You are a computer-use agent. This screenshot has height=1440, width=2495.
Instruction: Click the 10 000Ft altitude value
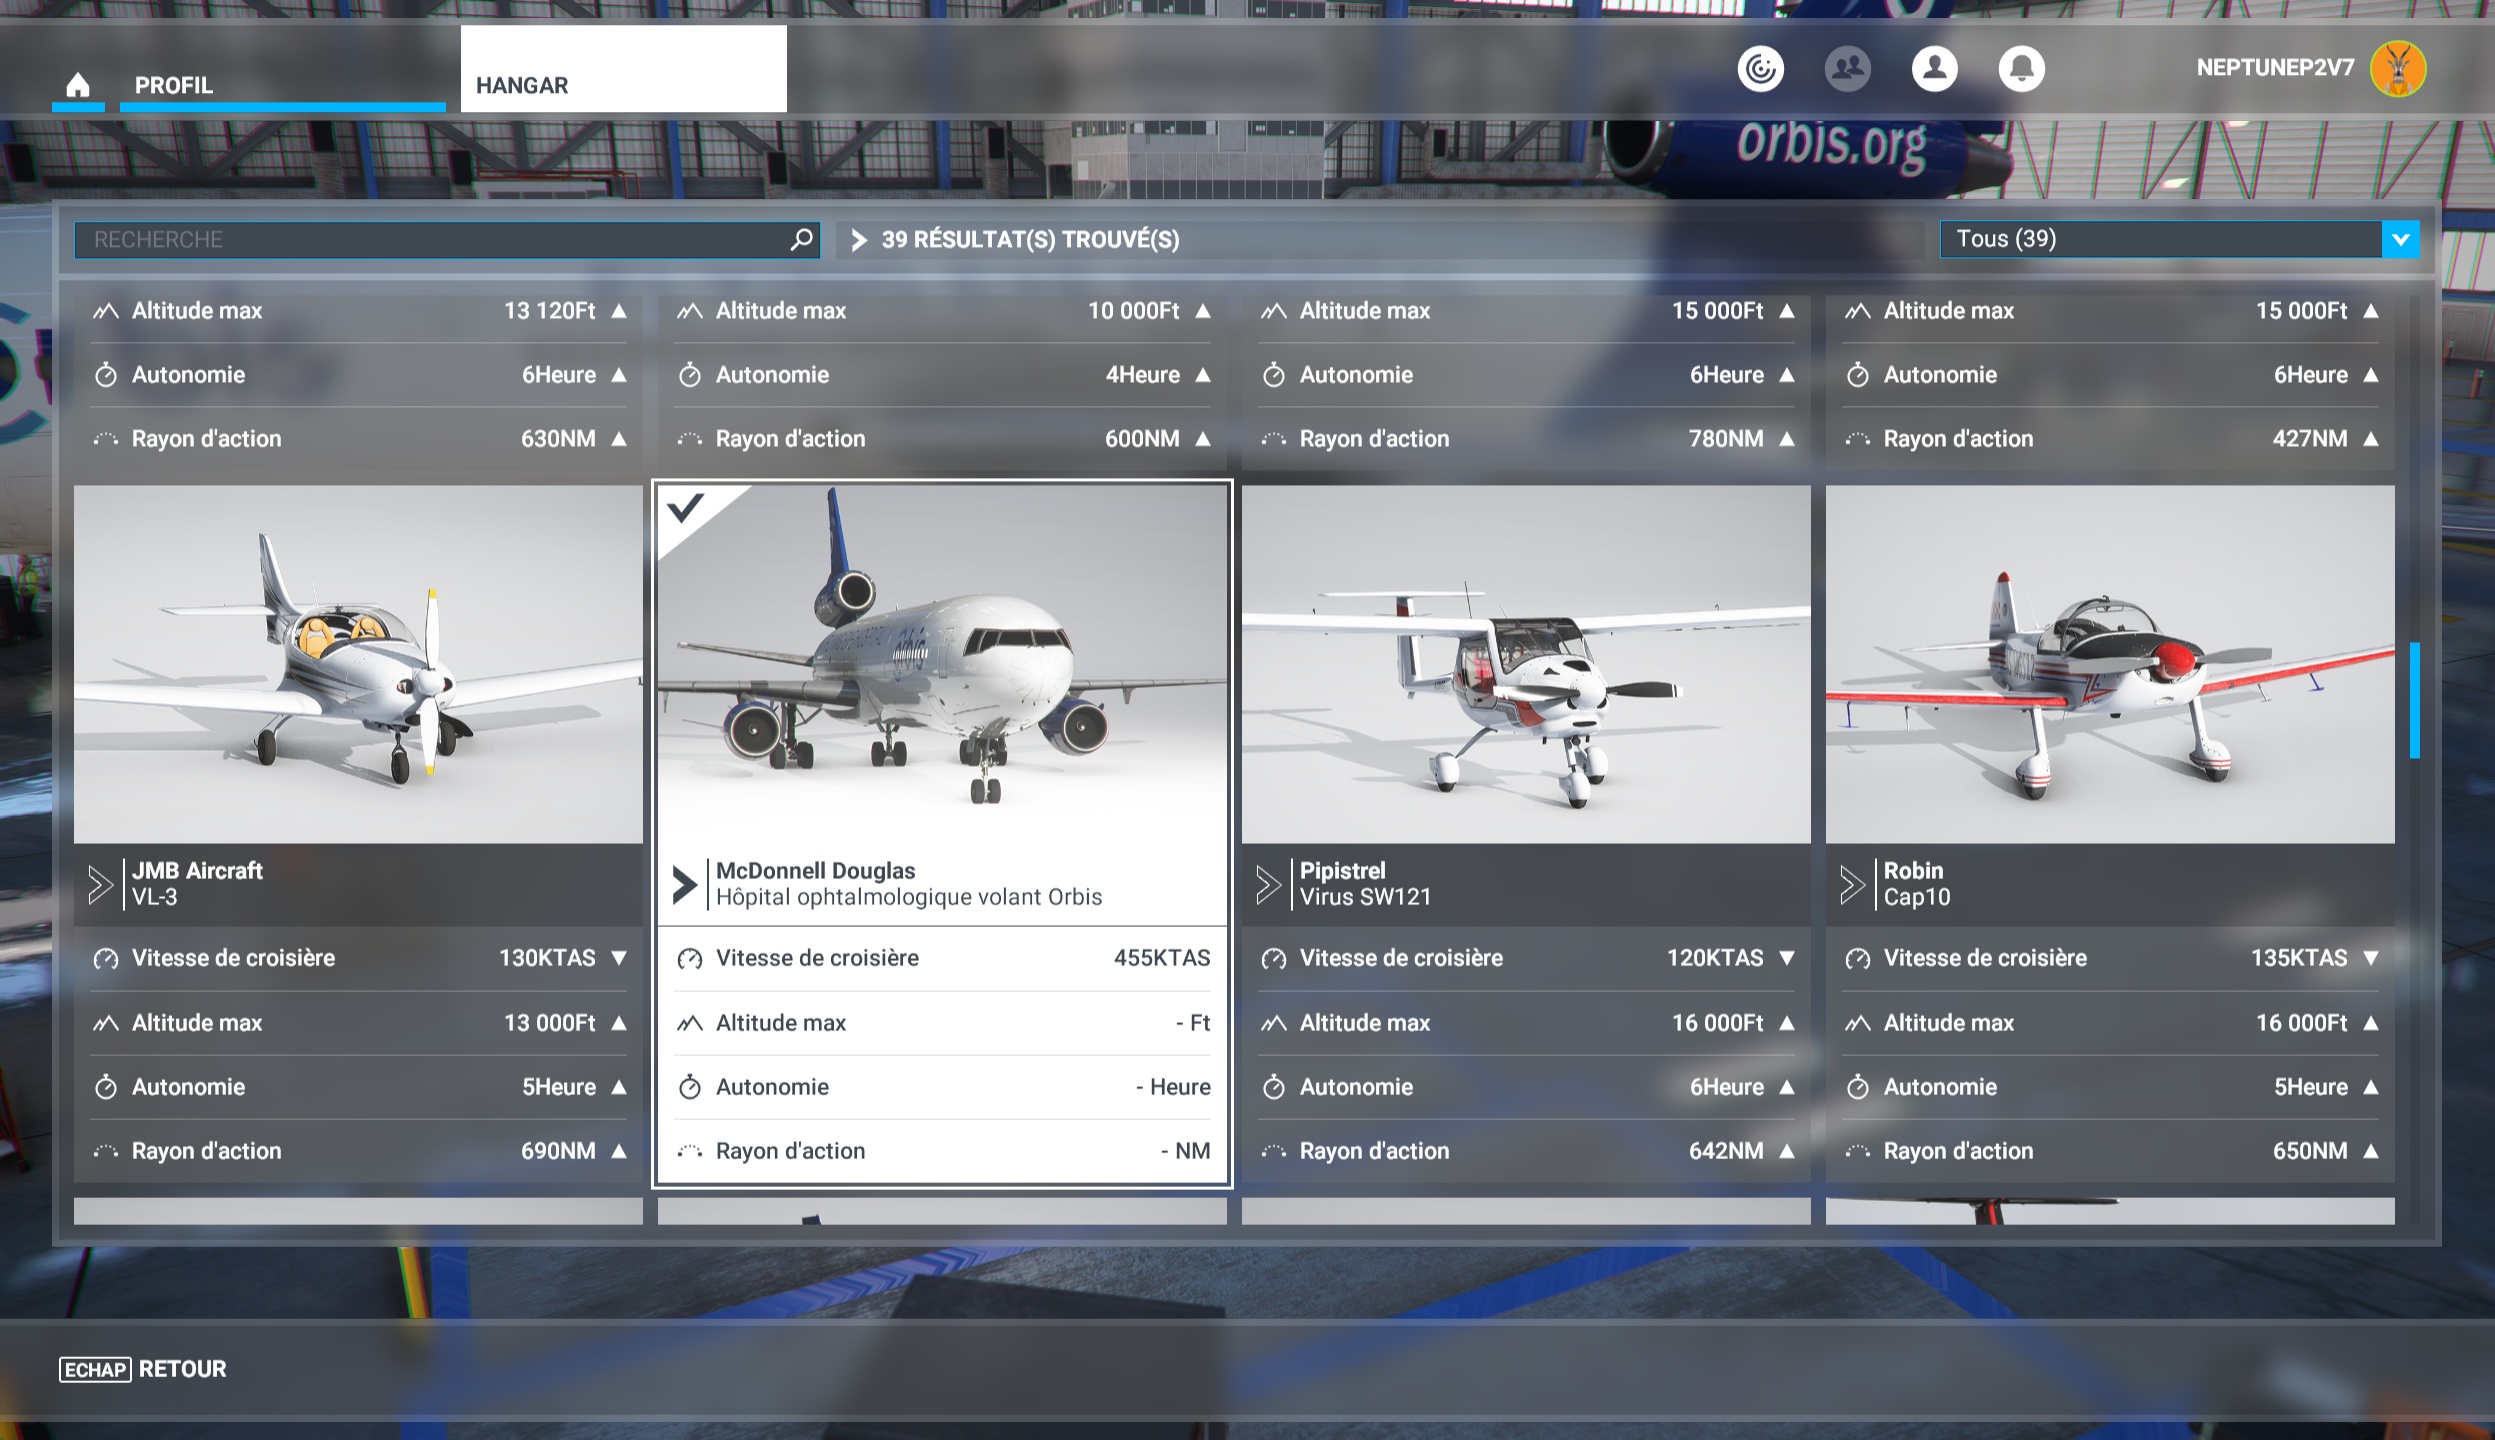1134,311
